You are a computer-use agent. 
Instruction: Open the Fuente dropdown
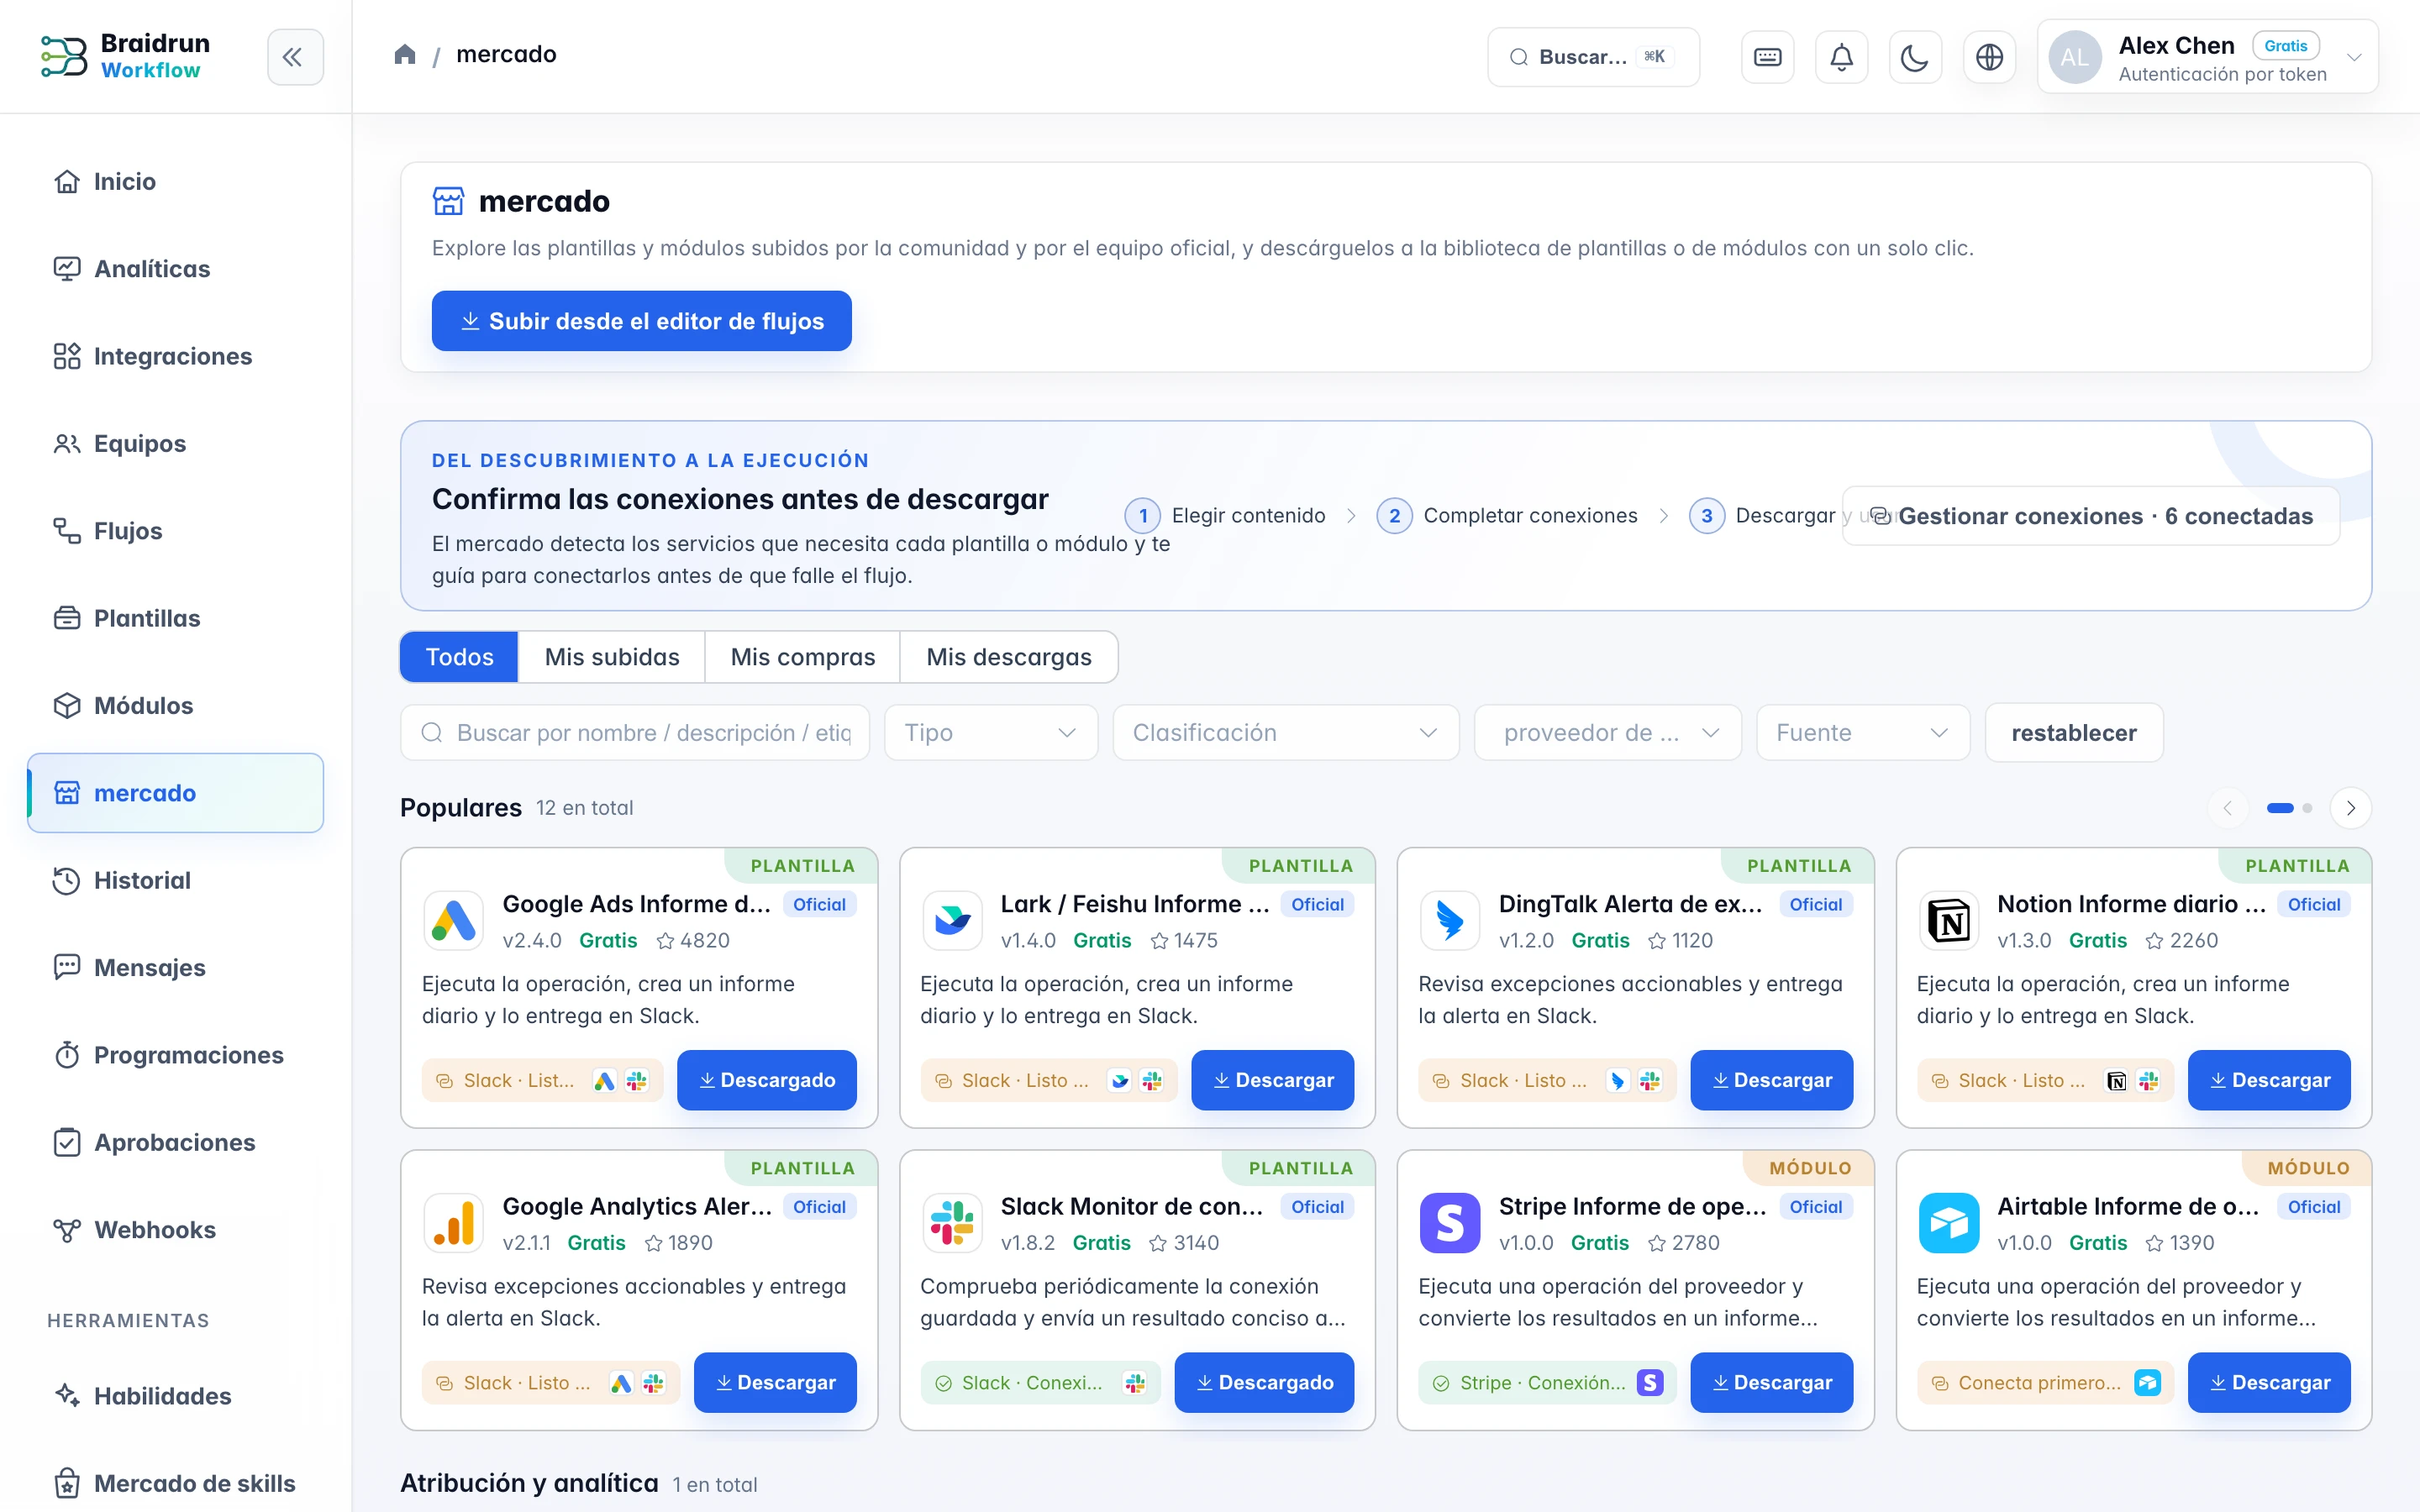coord(1863,733)
